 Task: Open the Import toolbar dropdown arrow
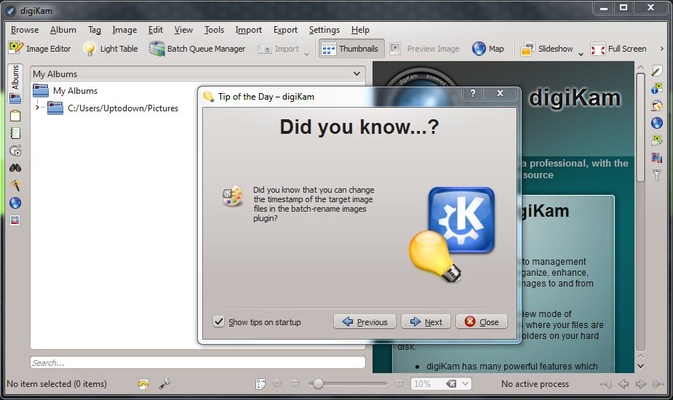306,54
